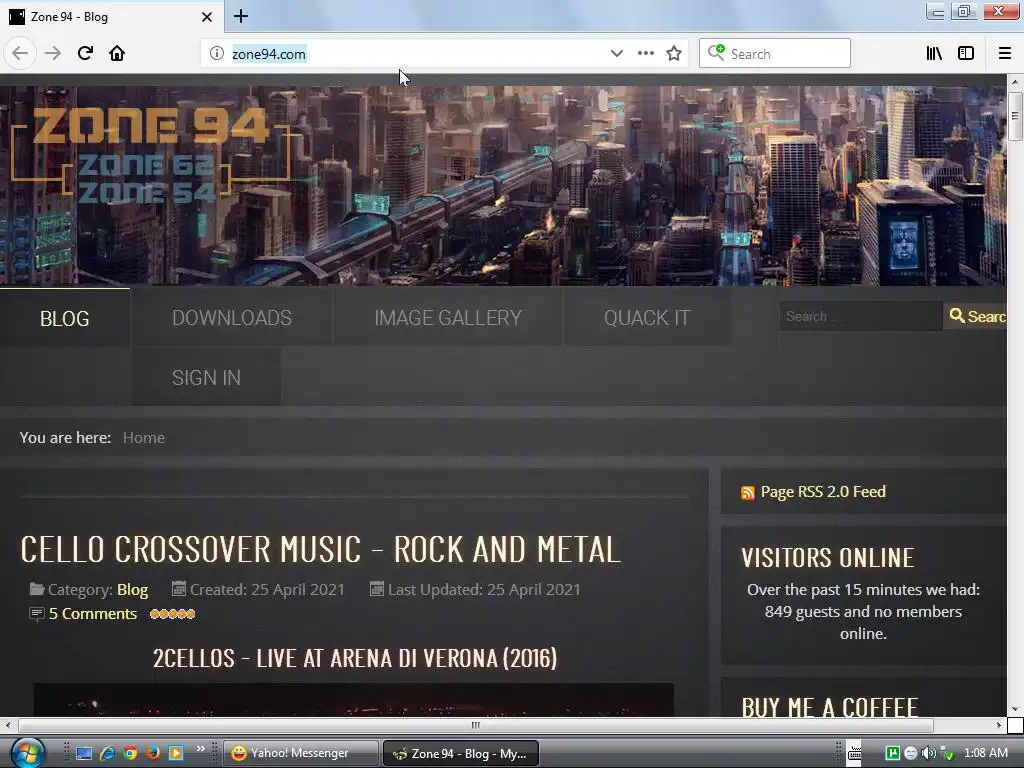Launch Firefox from quick launch
The image size is (1024, 768).
153,753
